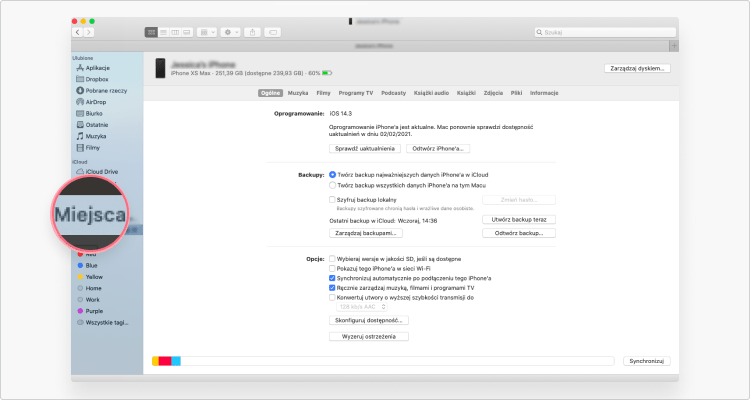This screenshot has height=400, width=750.
Task: Open Muzyka in the sidebar
Action: [x=91, y=136]
